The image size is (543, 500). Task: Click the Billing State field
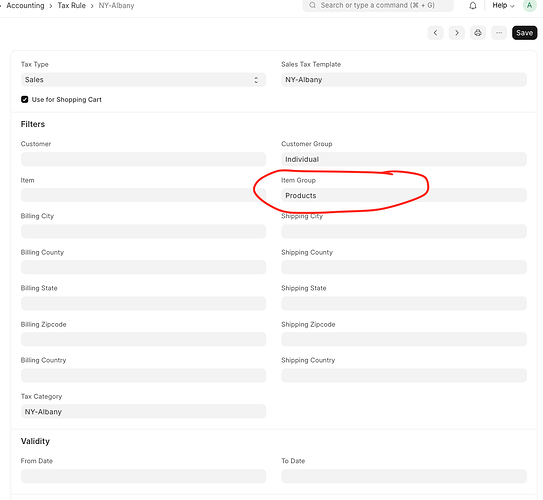[x=143, y=303]
